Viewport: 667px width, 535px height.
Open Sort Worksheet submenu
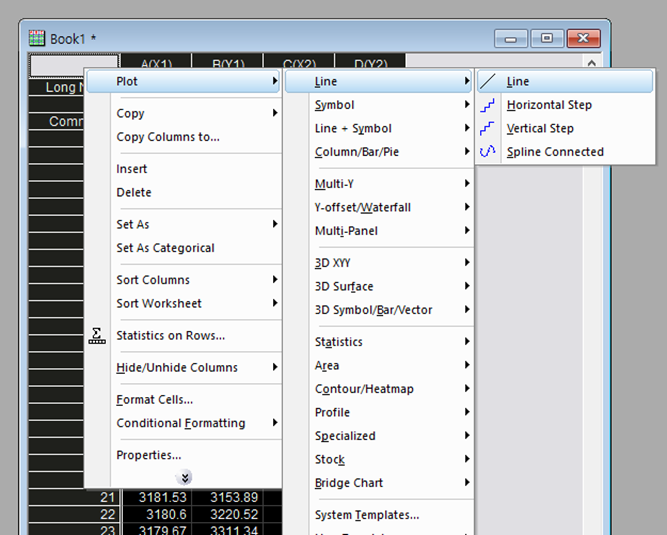tap(183, 303)
